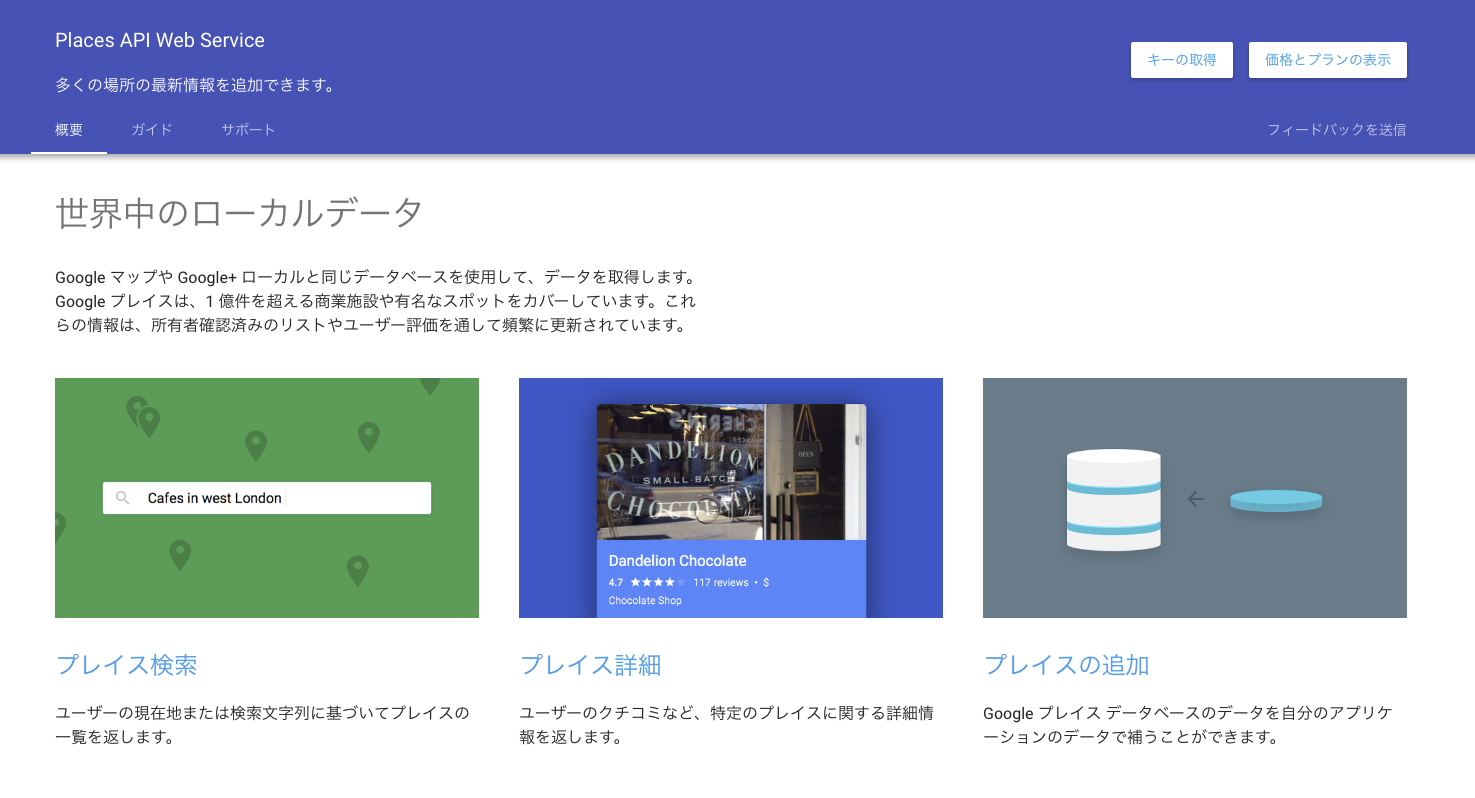Click the Dandelion Chocolate name on the card
This screenshot has height=798, width=1475.
[x=678, y=561]
